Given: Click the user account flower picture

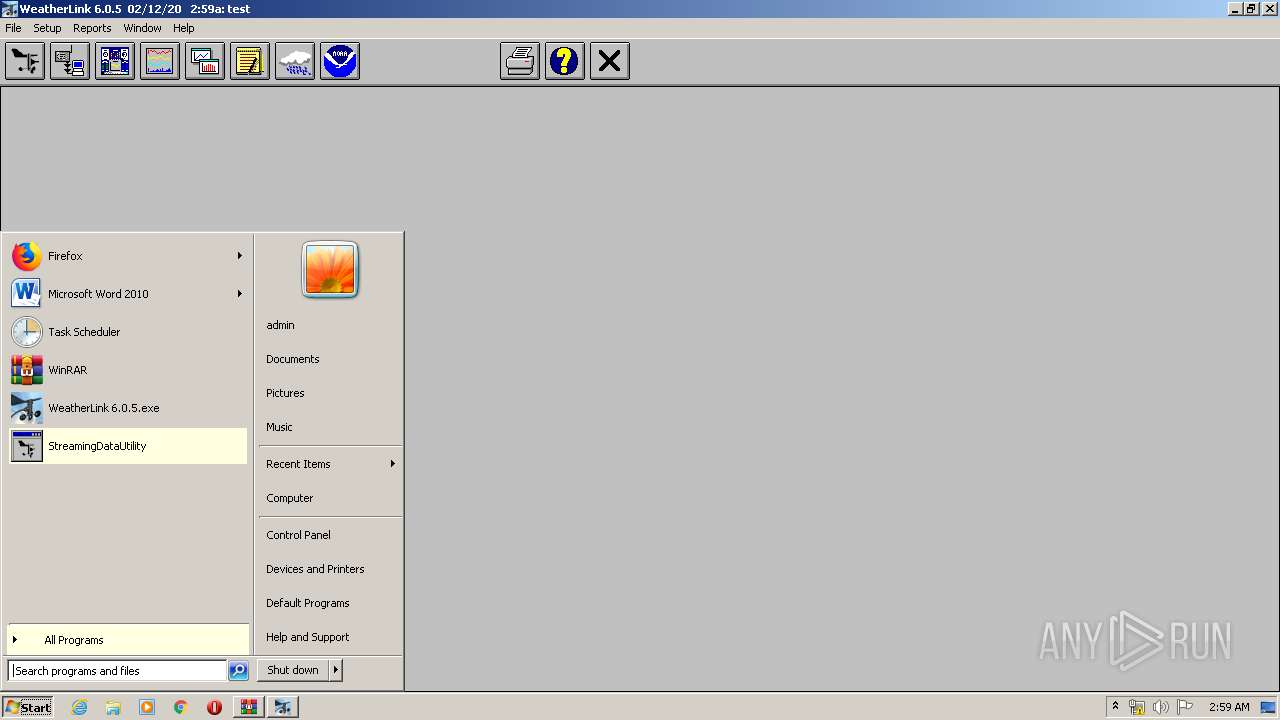Looking at the screenshot, I should tap(330, 270).
